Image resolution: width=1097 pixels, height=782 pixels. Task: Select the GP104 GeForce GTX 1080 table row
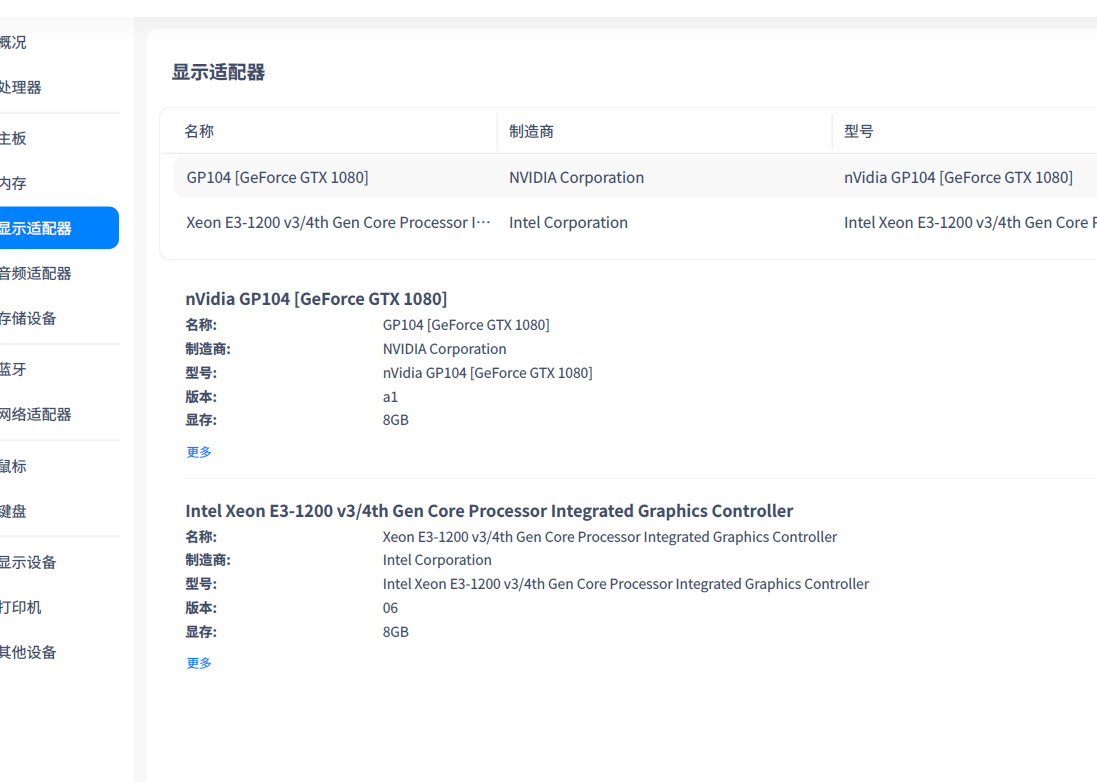point(400,177)
